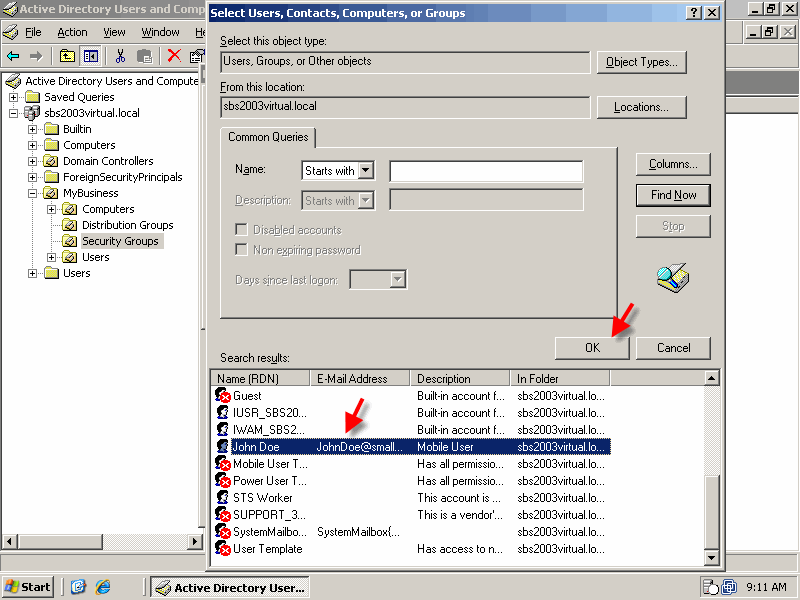Image resolution: width=800 pixels, height=600 pixels.
Task: Toggle the Show/Hide console tree icon
Action: tap(91, 56)
